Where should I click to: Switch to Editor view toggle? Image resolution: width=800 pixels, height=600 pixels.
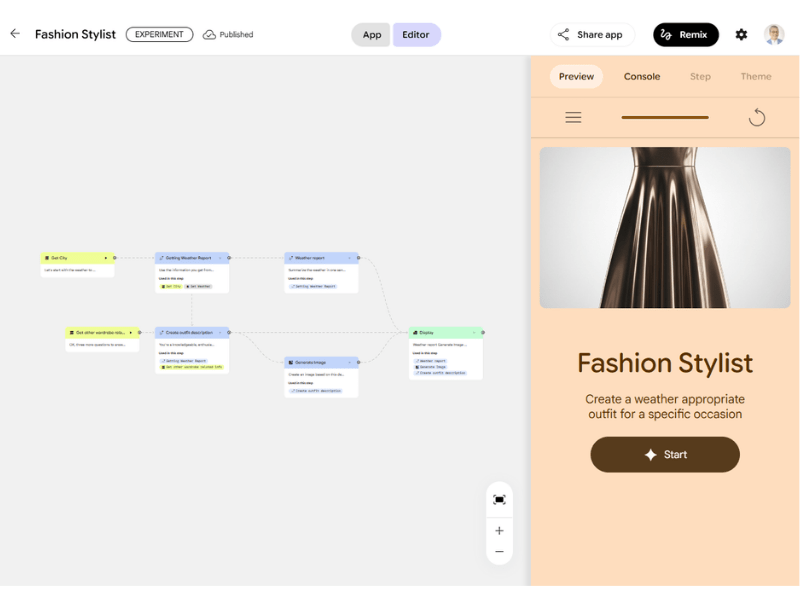416,35
